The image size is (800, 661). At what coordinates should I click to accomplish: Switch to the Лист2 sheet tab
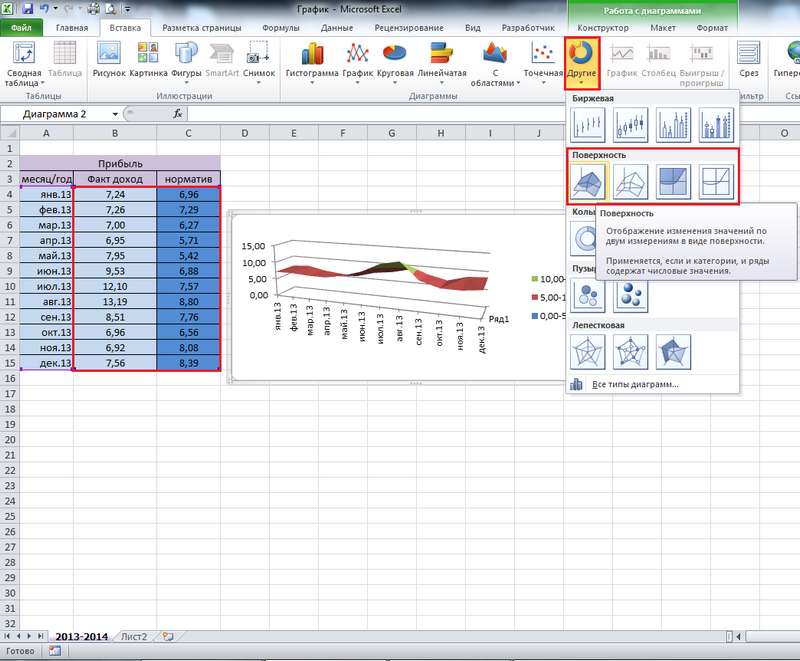tap(134, 637)
